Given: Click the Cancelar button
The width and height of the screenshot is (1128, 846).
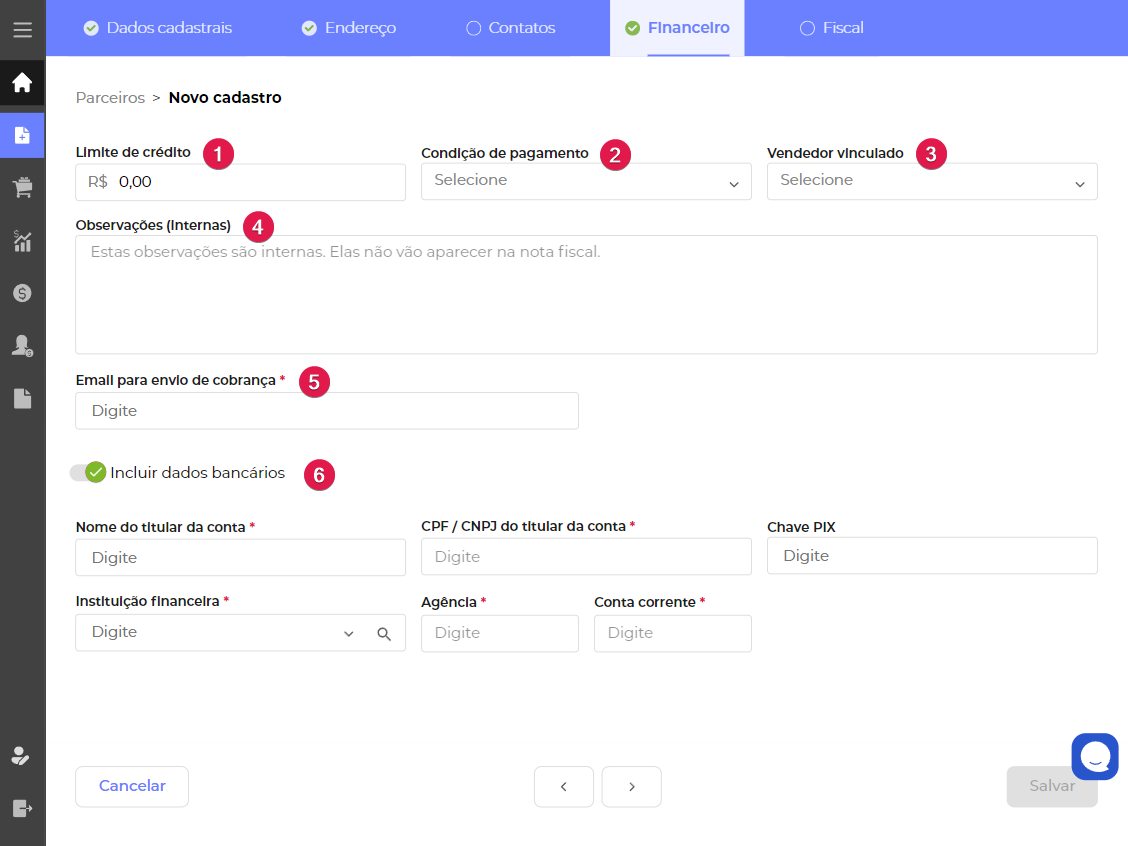Looking at the screenshot, I should click(132, 786).
